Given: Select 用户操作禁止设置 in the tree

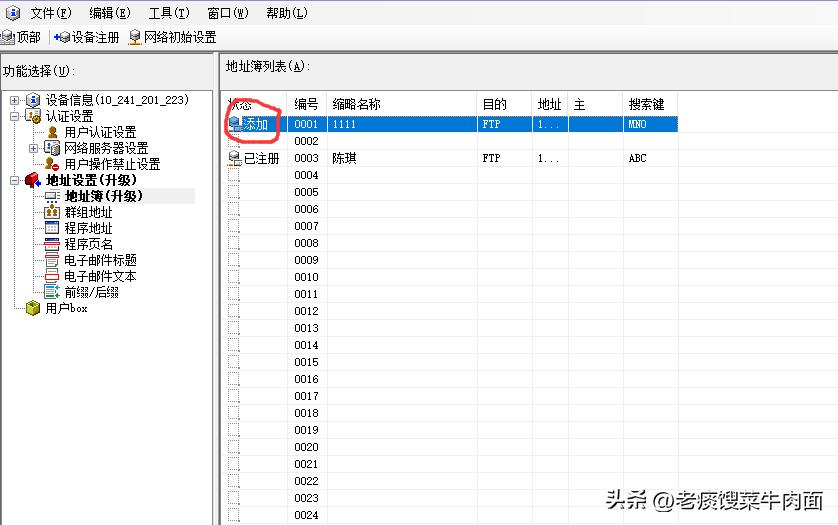Looking at the screenshot, I should point(112,164).
